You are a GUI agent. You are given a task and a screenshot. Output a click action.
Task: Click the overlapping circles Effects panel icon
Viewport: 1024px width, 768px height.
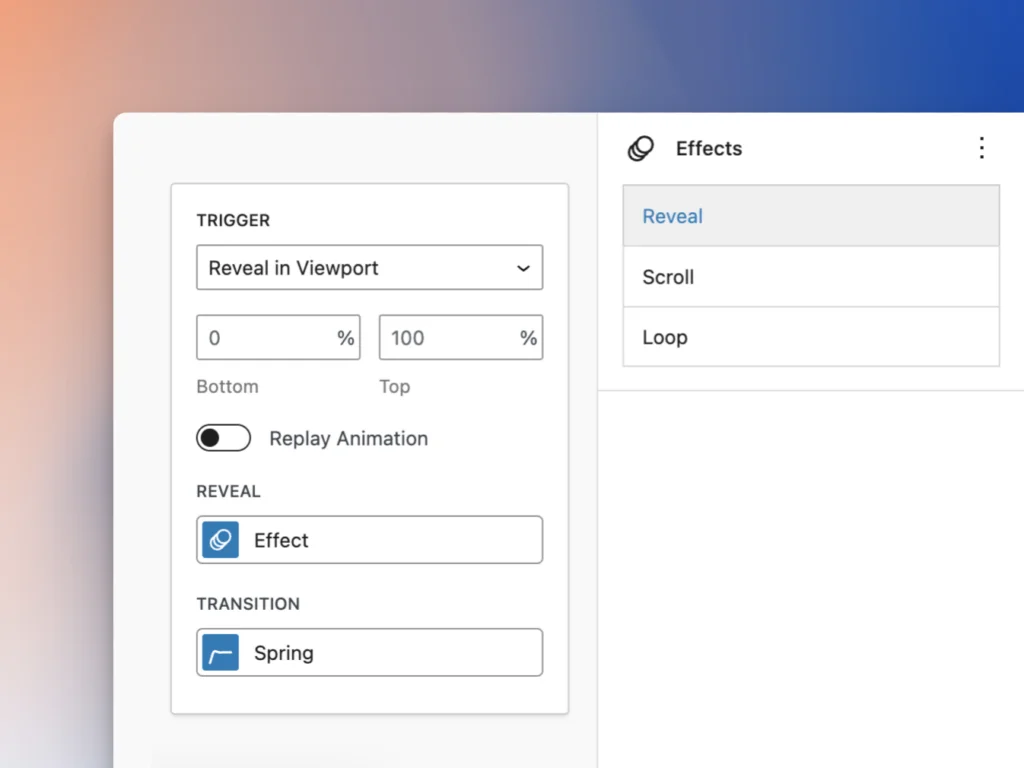click(640, 149)
